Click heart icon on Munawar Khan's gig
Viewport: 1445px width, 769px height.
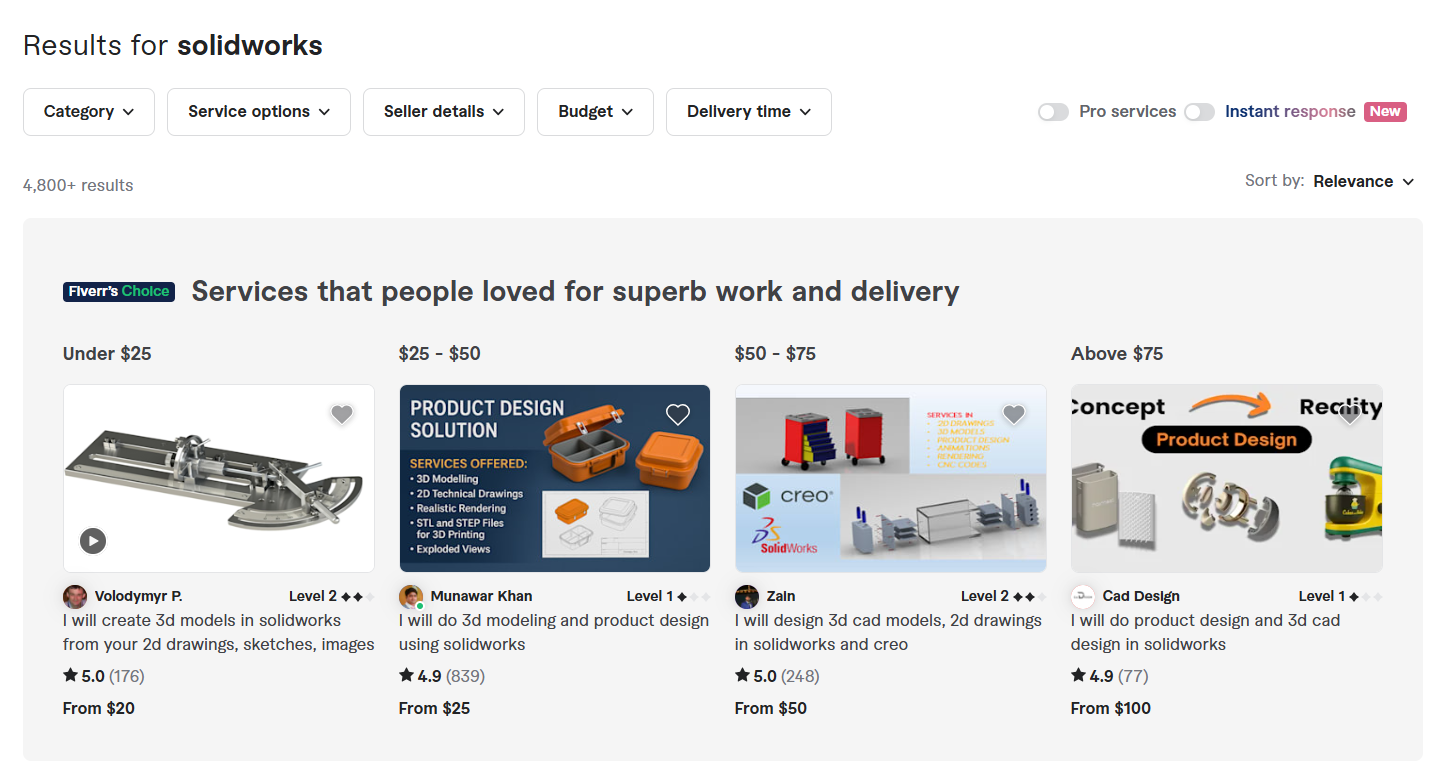tap(678, 414)
